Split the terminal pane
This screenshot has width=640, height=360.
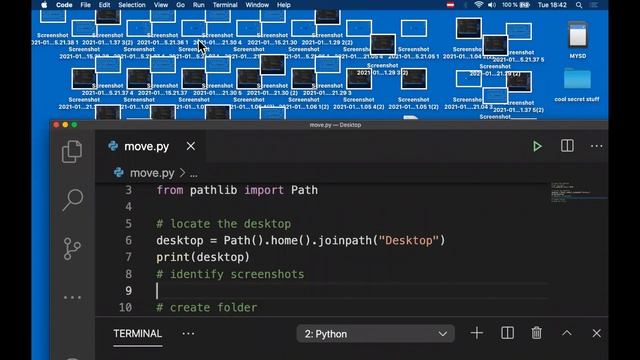click(x=507, y=333)
